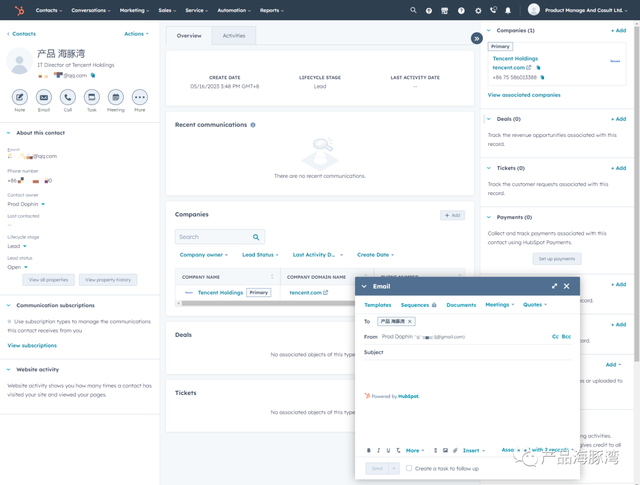
Task: Open the Automation menu
Action: [x=234, y=10]
